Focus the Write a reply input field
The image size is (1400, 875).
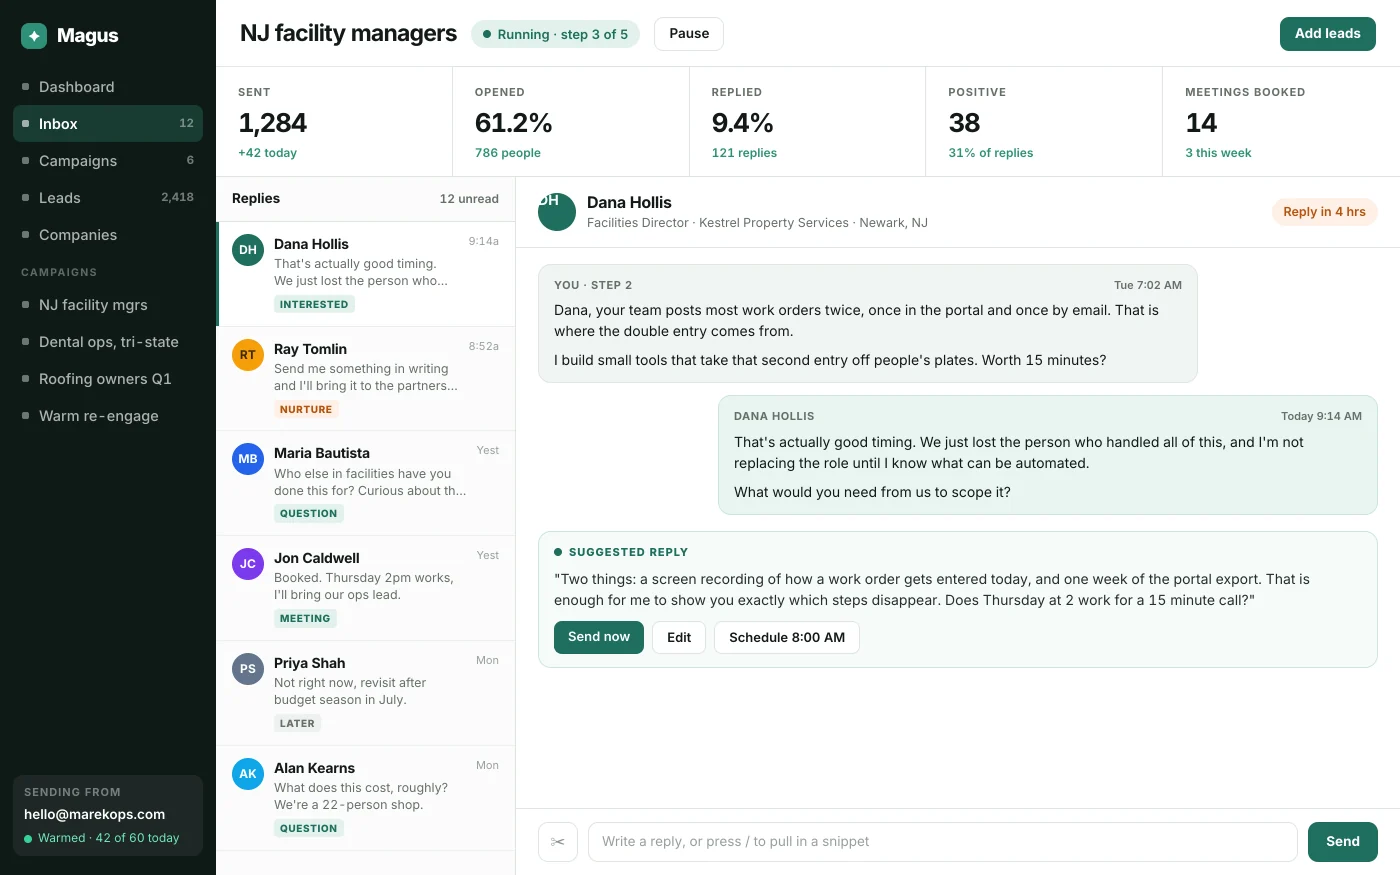tap(943, 842)
